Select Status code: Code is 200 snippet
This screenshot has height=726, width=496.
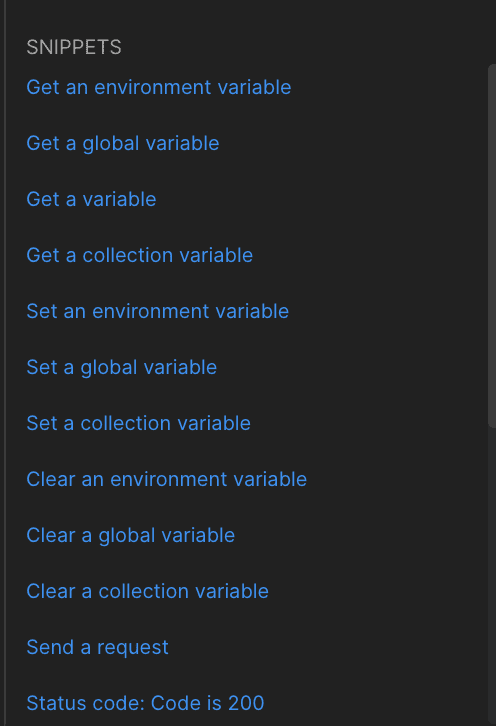point(145,703)
